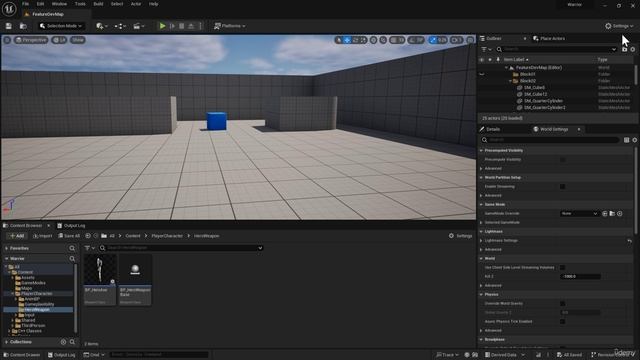
Task: Expand the Collections section
Action: click(7, 342)
